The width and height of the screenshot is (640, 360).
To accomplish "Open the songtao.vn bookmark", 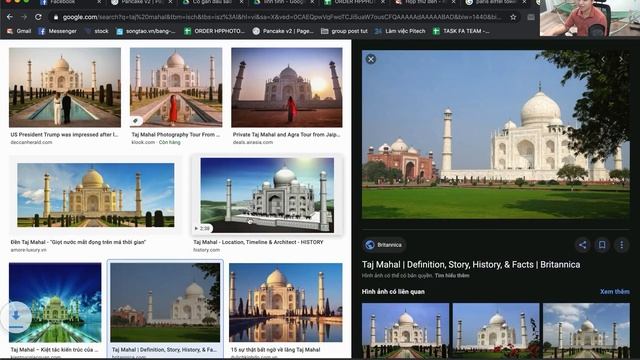I will [x=146, y=31].
